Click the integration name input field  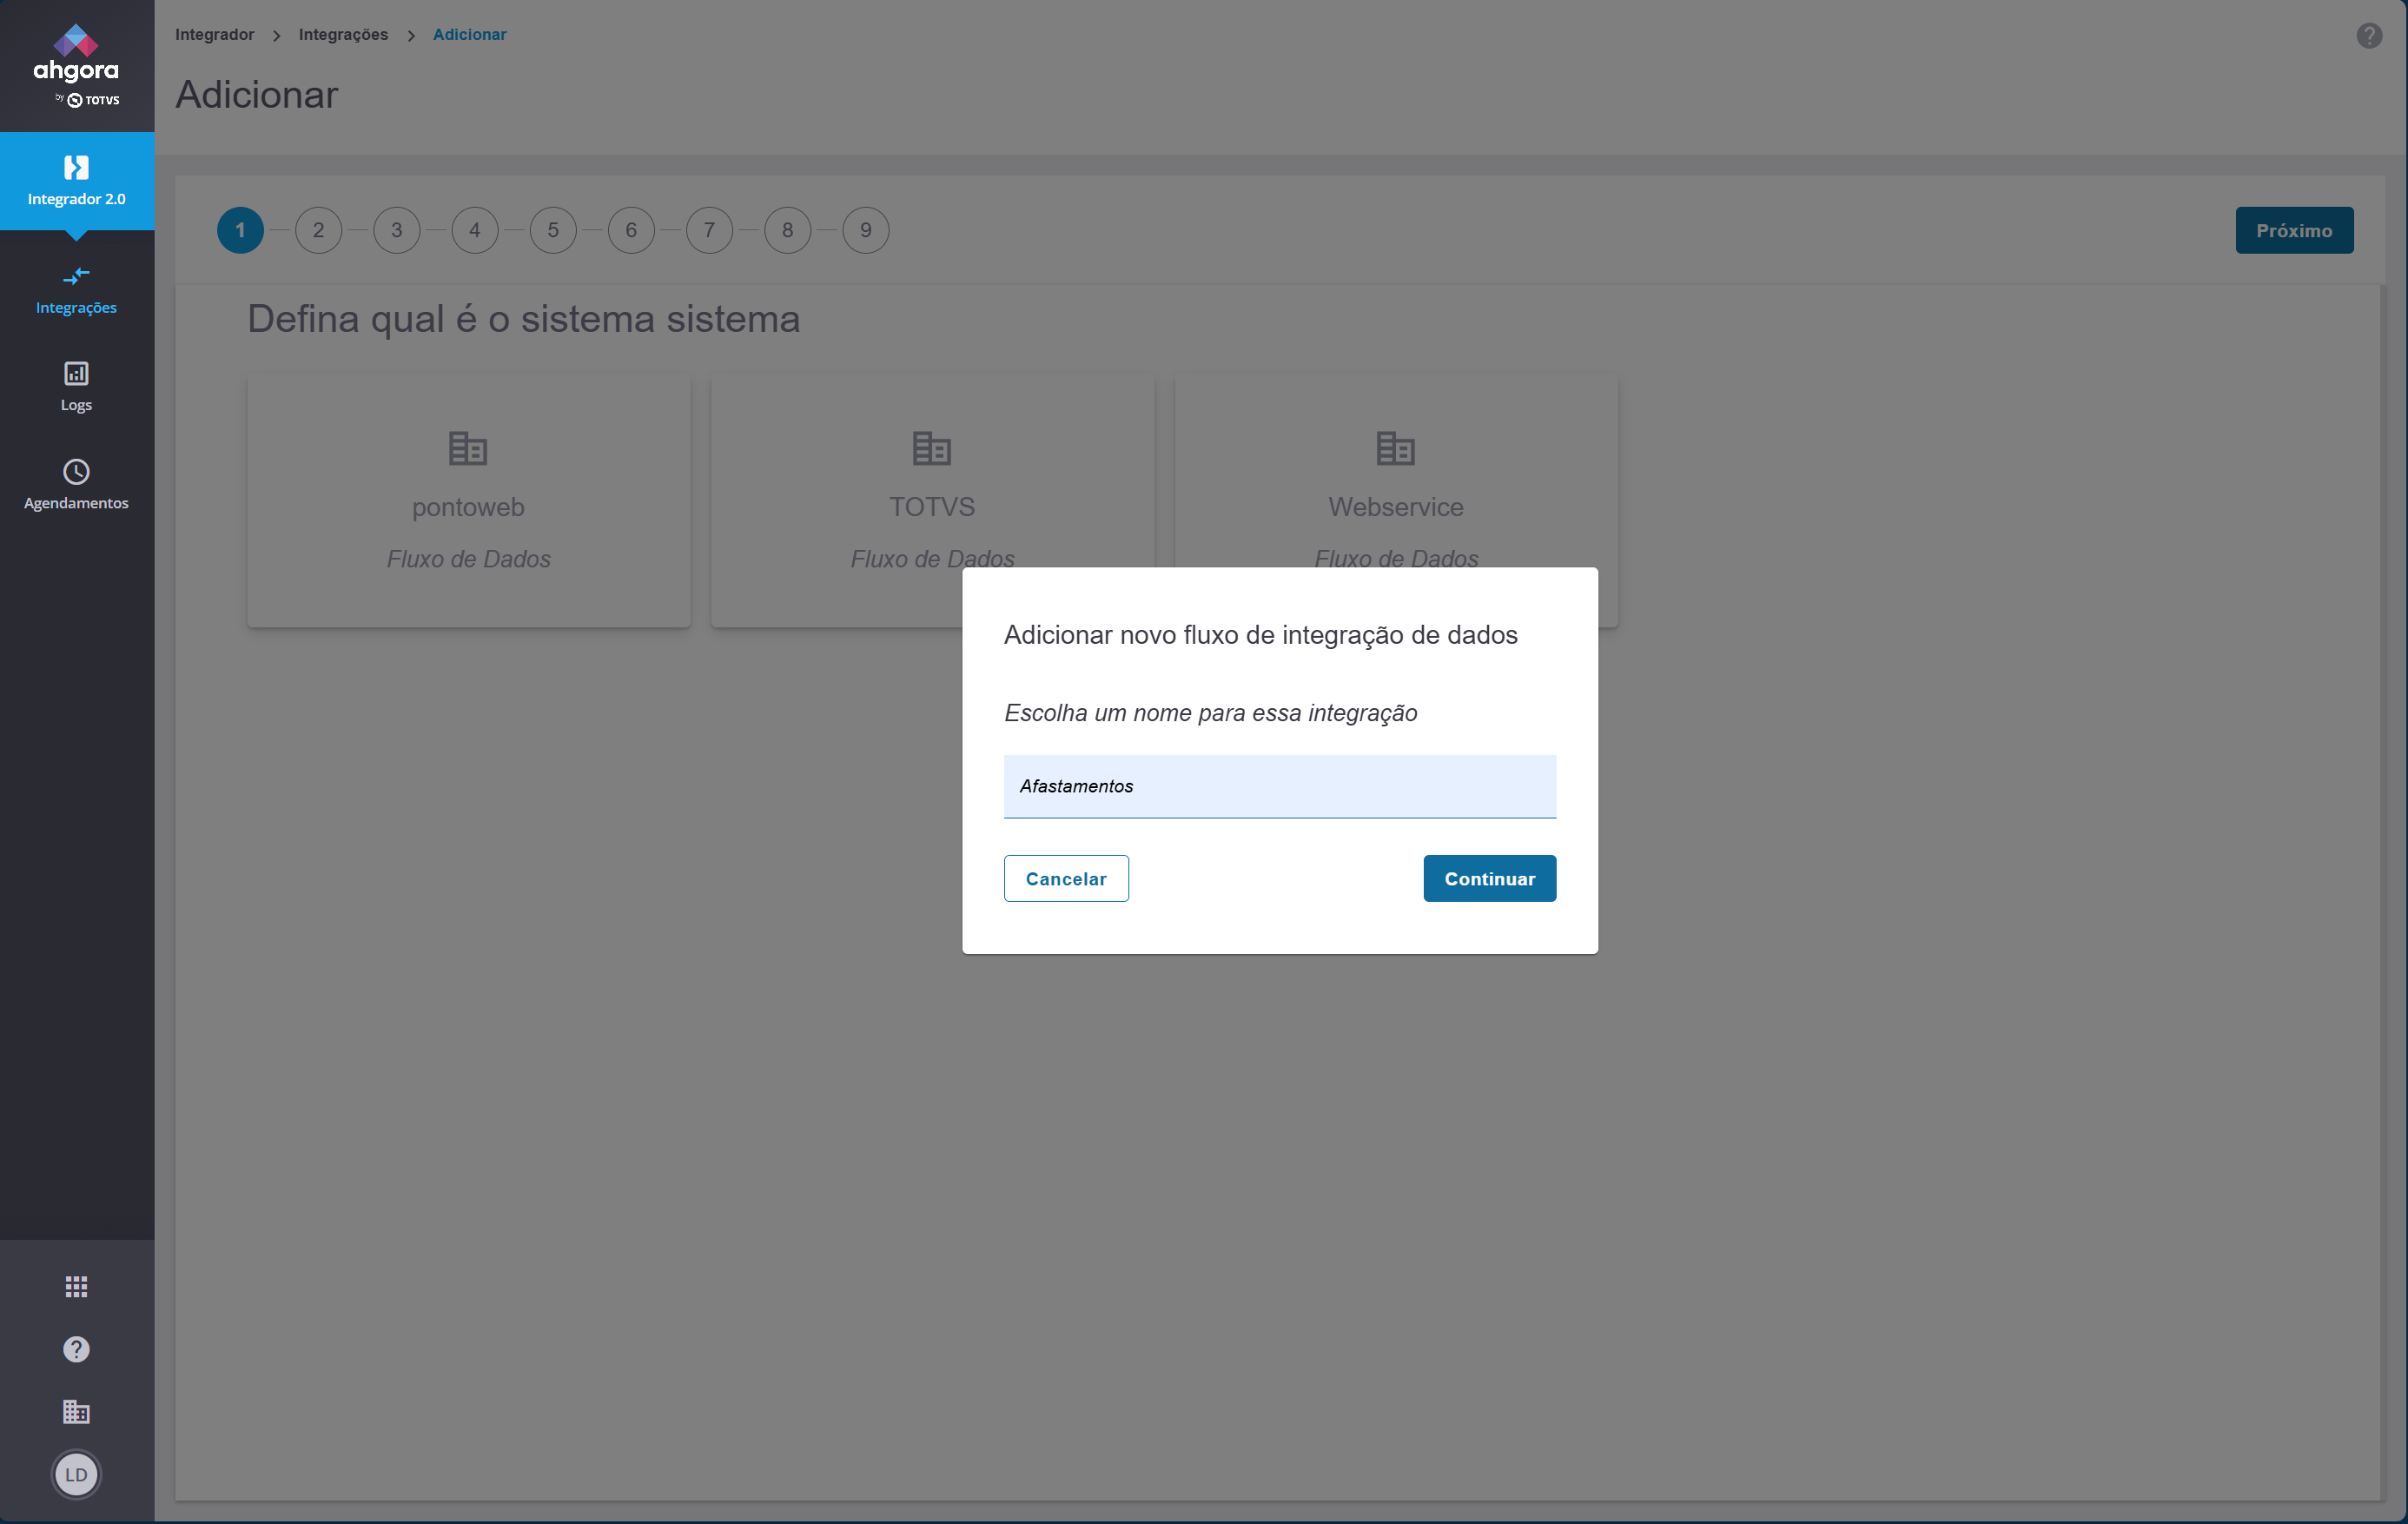(x=1279, y=786)
